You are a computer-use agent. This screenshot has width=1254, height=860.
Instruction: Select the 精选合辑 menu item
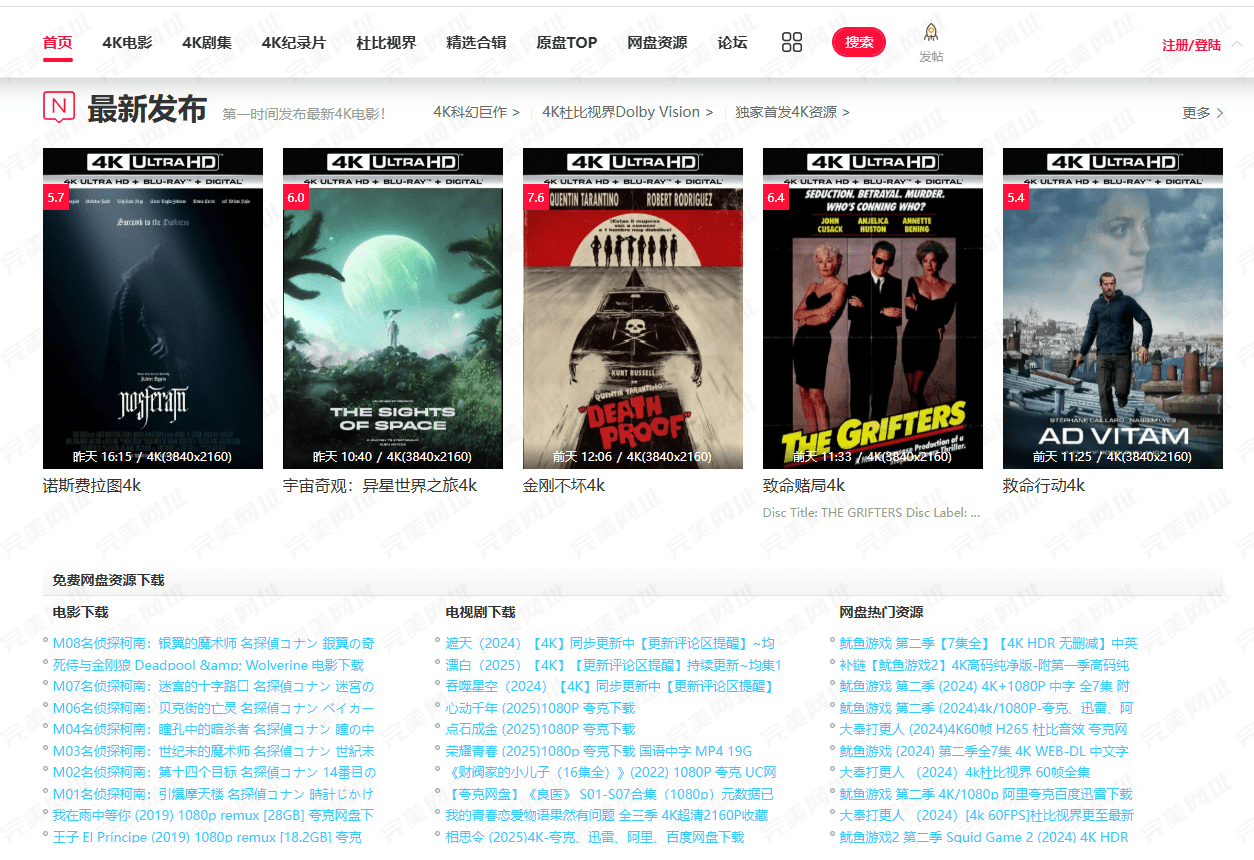476,42
